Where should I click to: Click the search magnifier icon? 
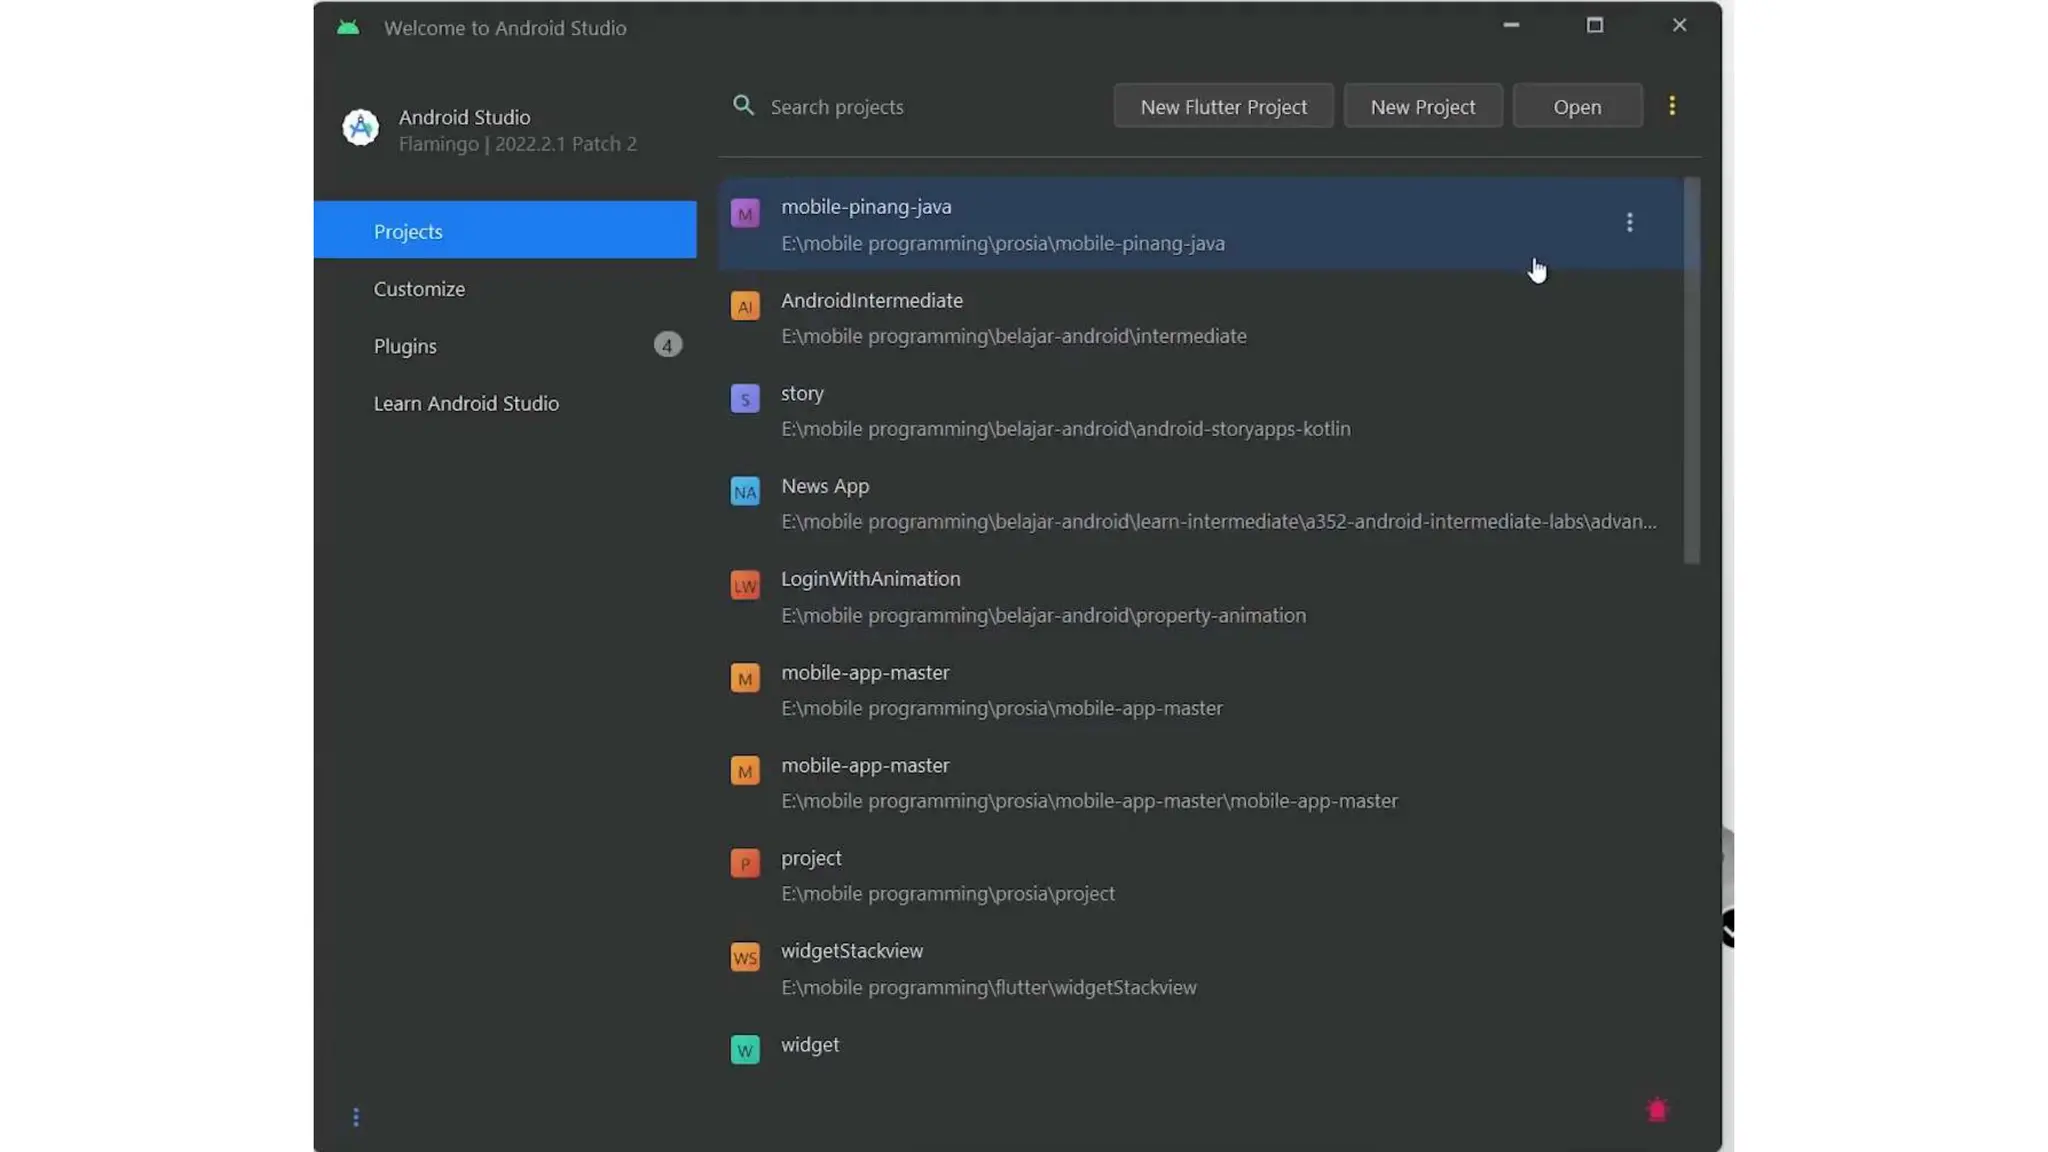pyautogui.click(x=743, y=105)
